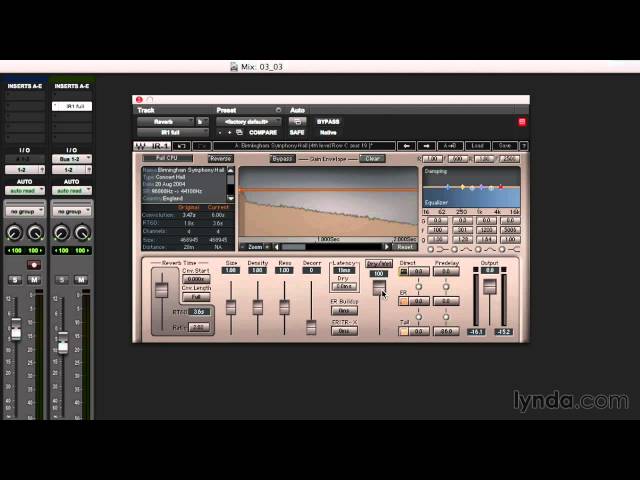Go to next preset with right arrow

pyautogui.click(x=427, y=146)
